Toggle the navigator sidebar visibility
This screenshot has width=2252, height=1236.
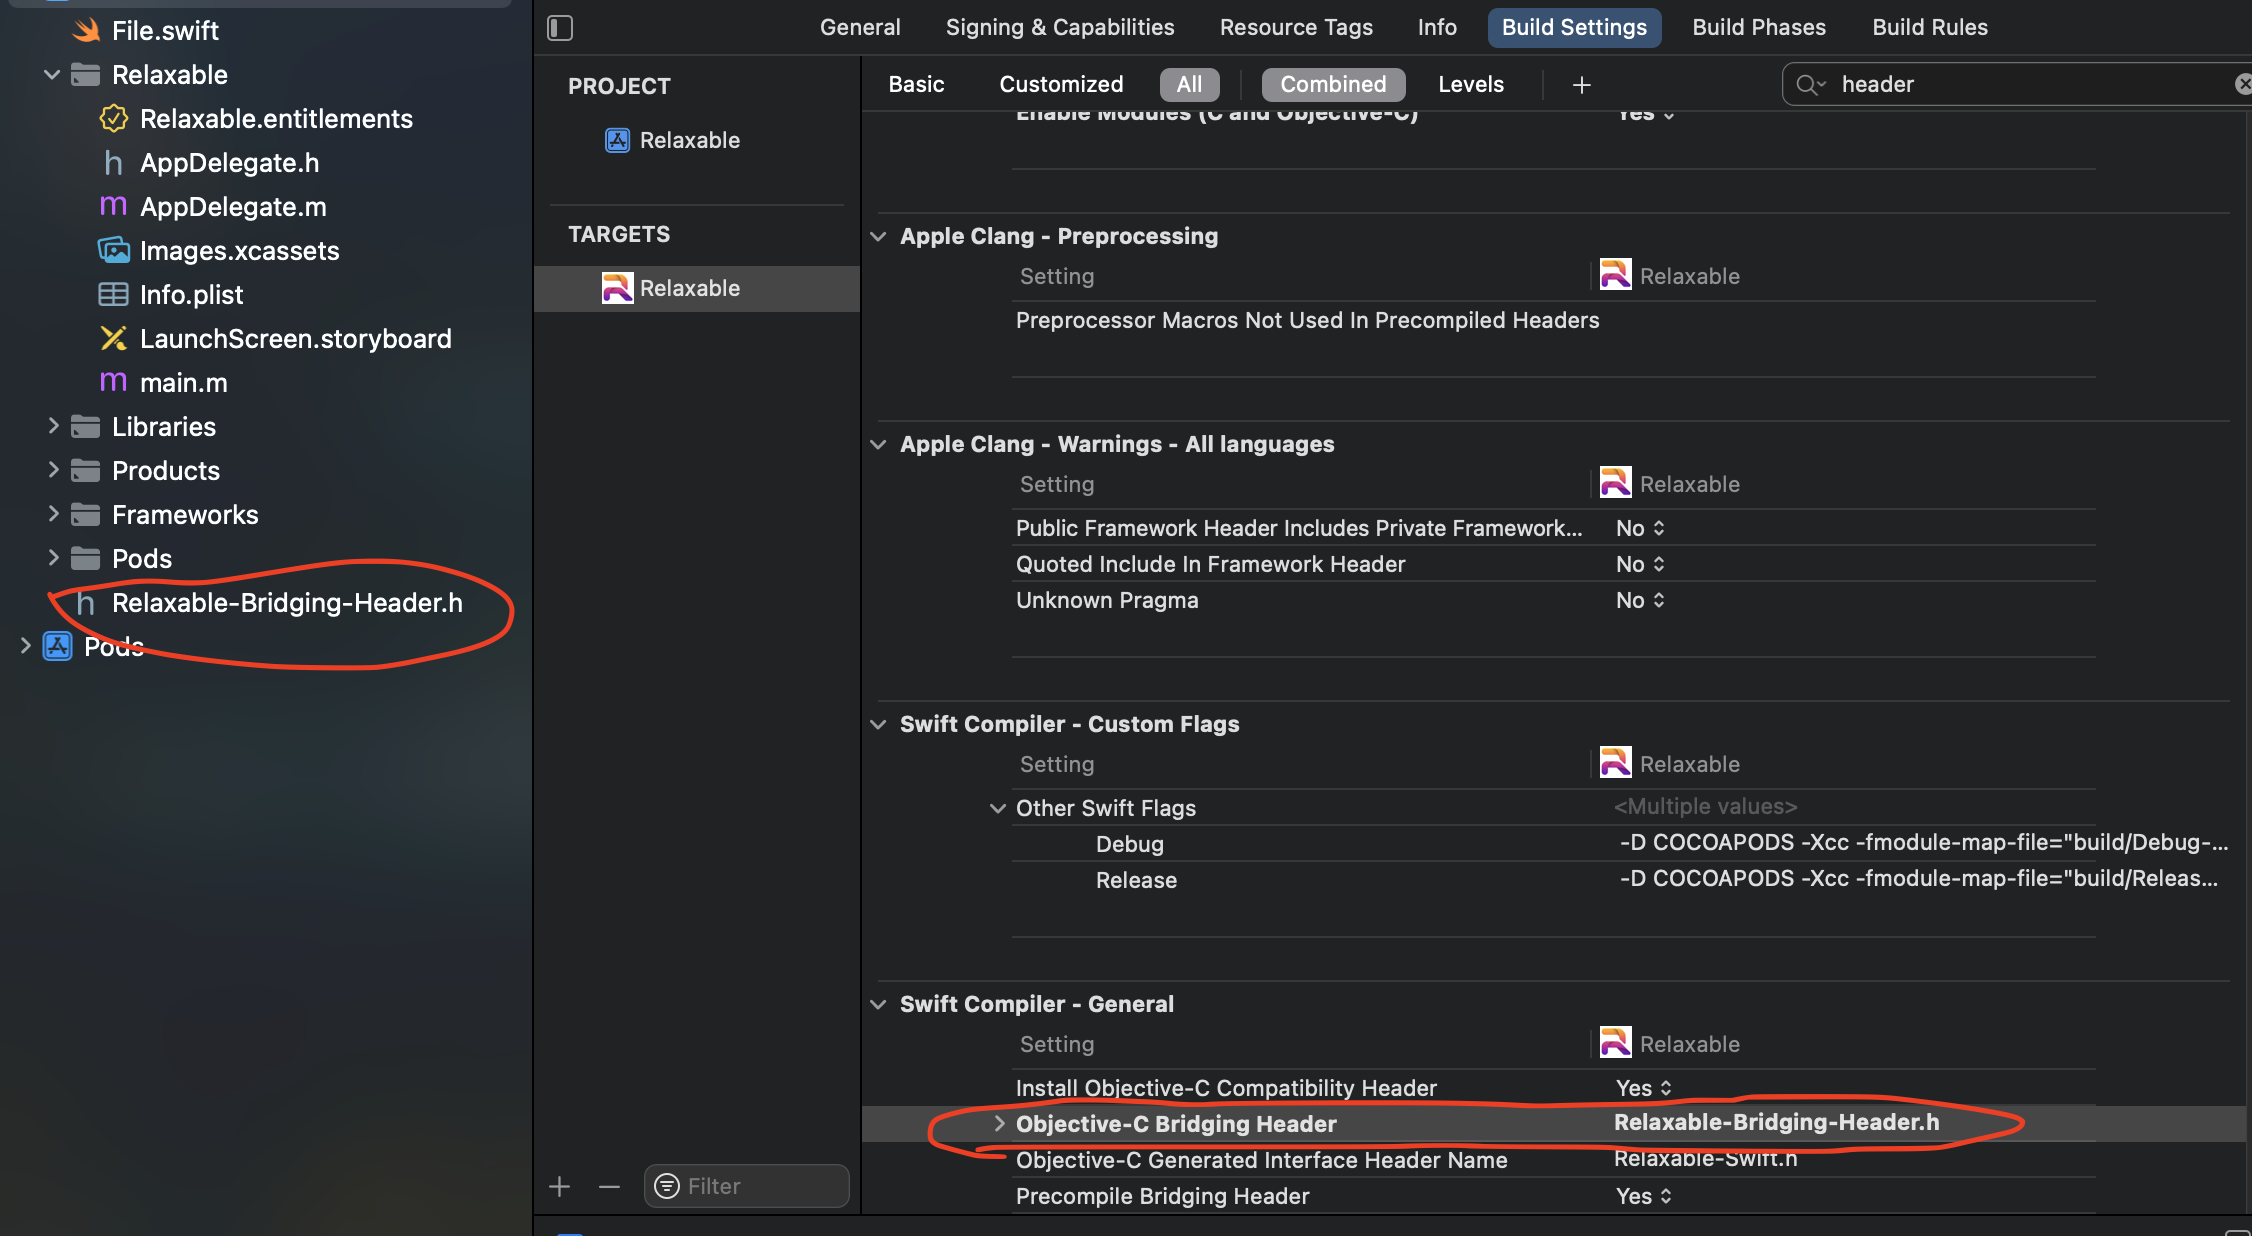(x=559, y=27)
